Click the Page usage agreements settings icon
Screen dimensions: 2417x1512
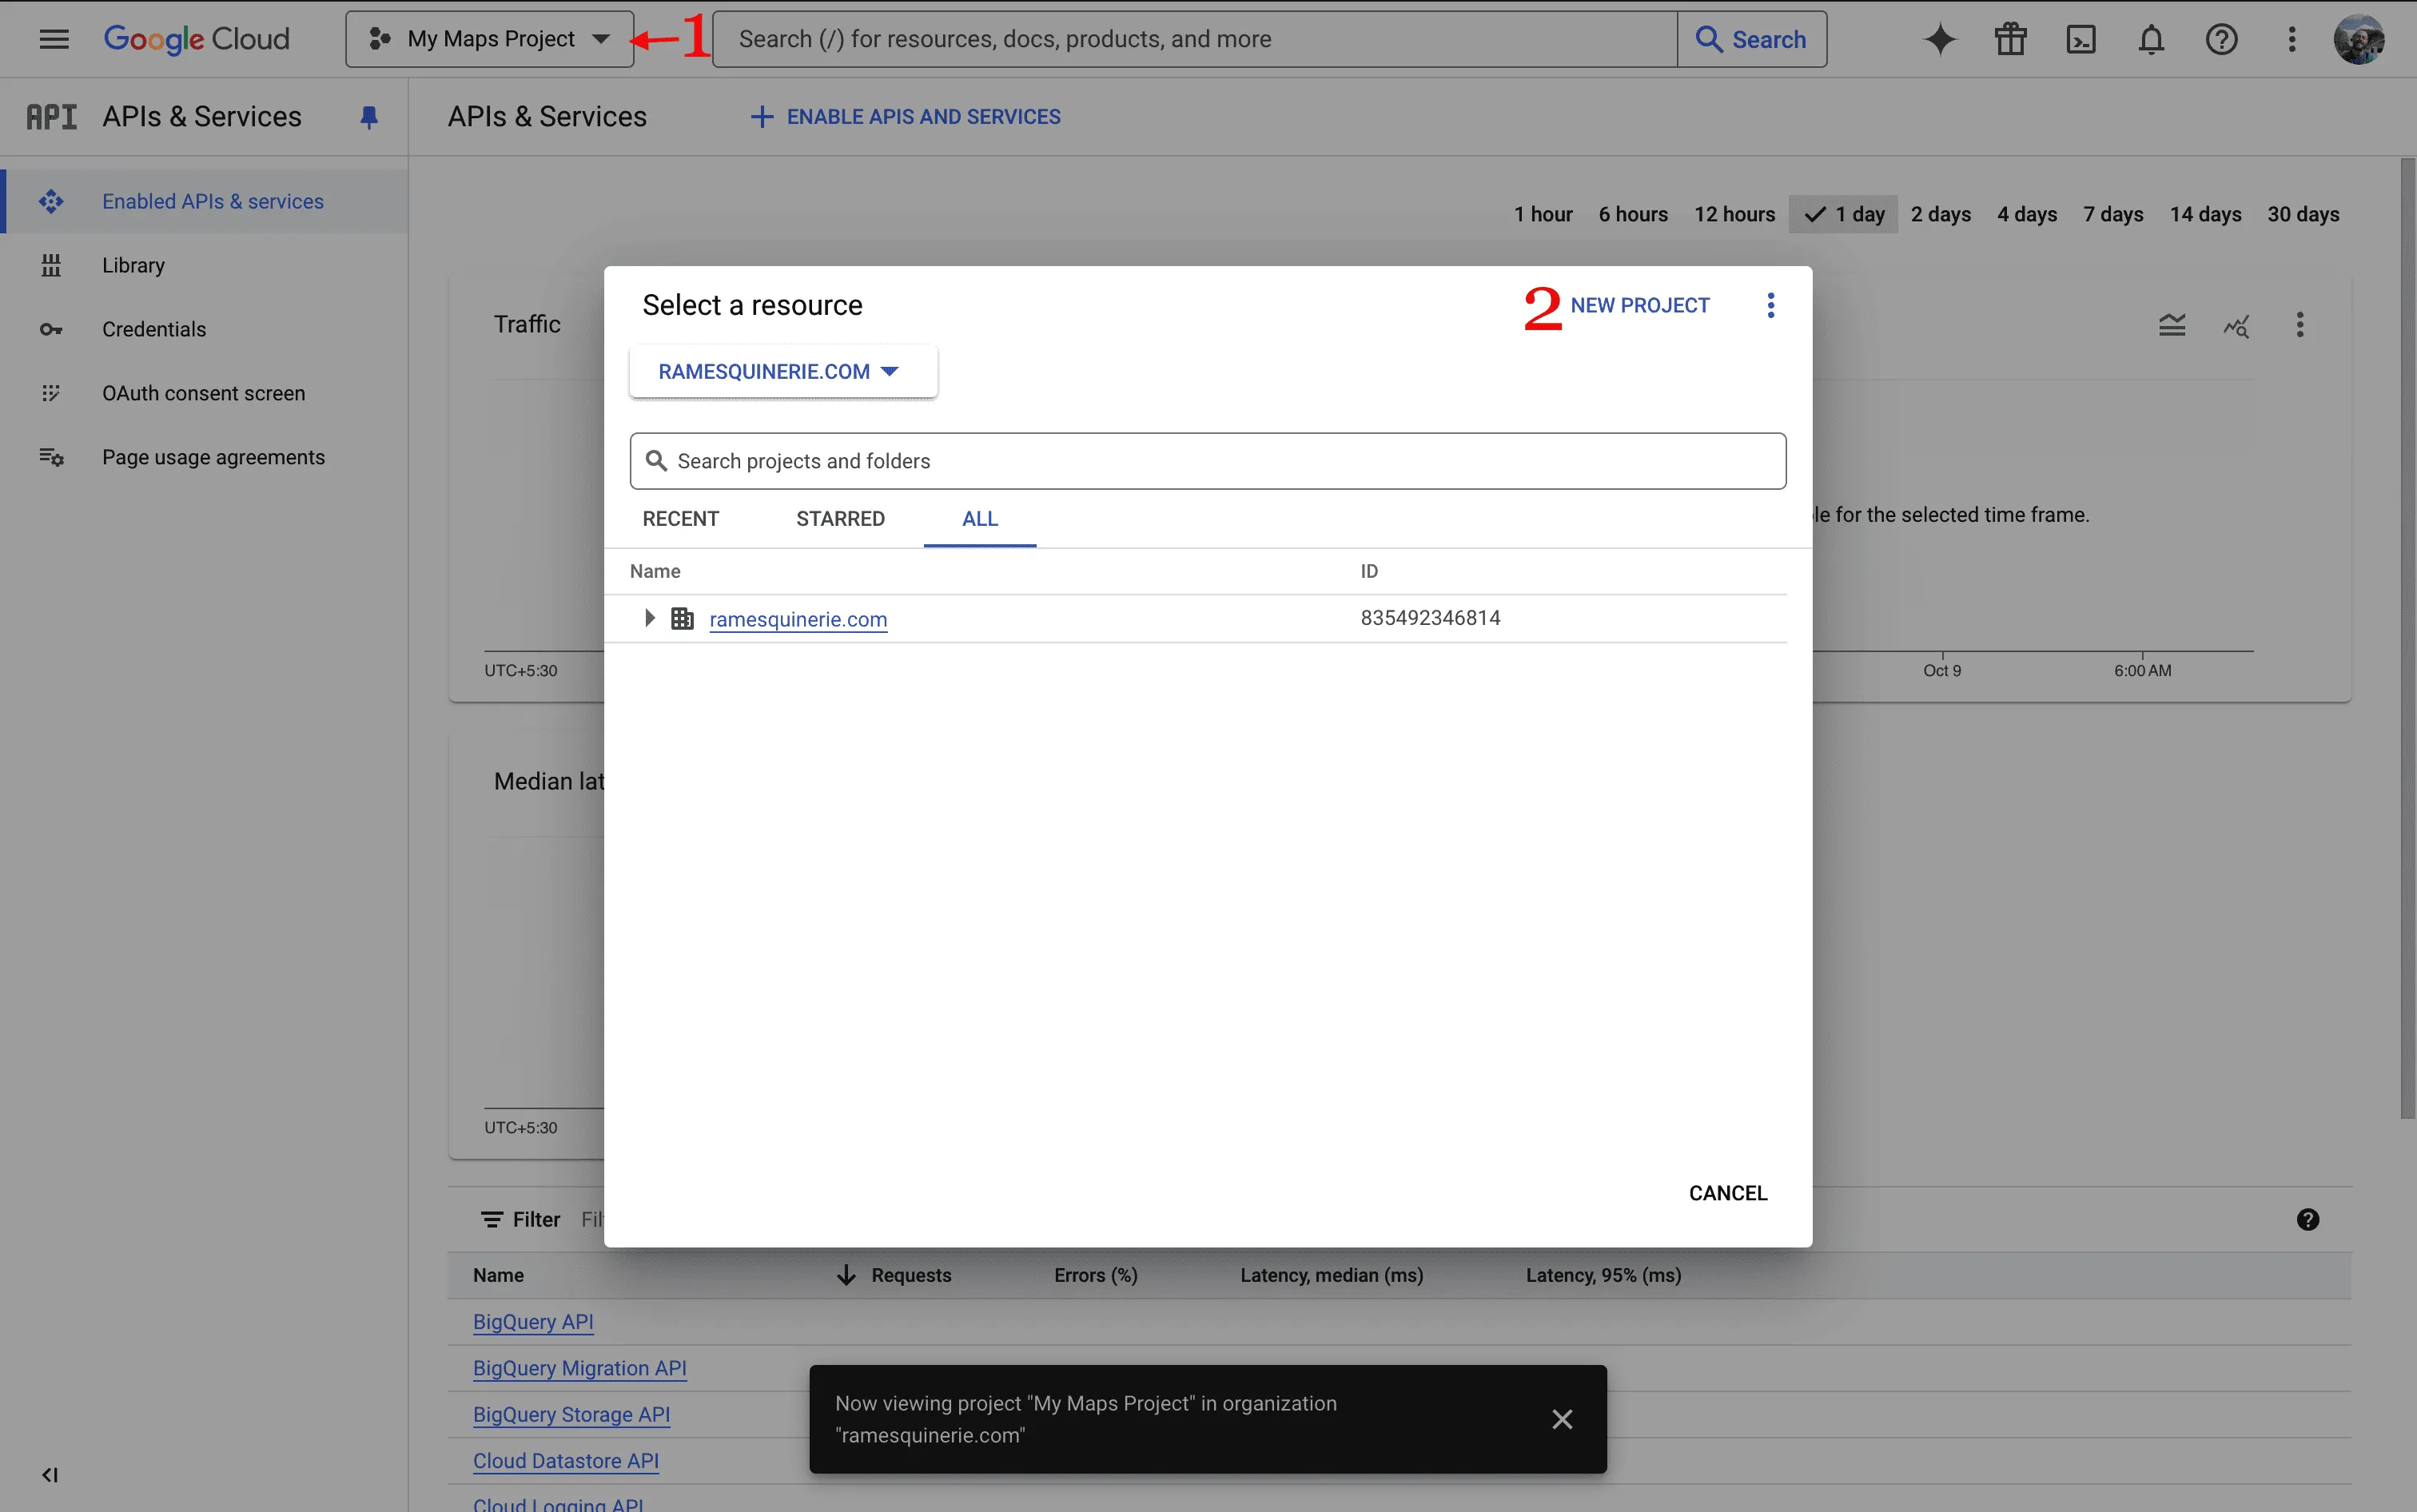click(51, 457)
